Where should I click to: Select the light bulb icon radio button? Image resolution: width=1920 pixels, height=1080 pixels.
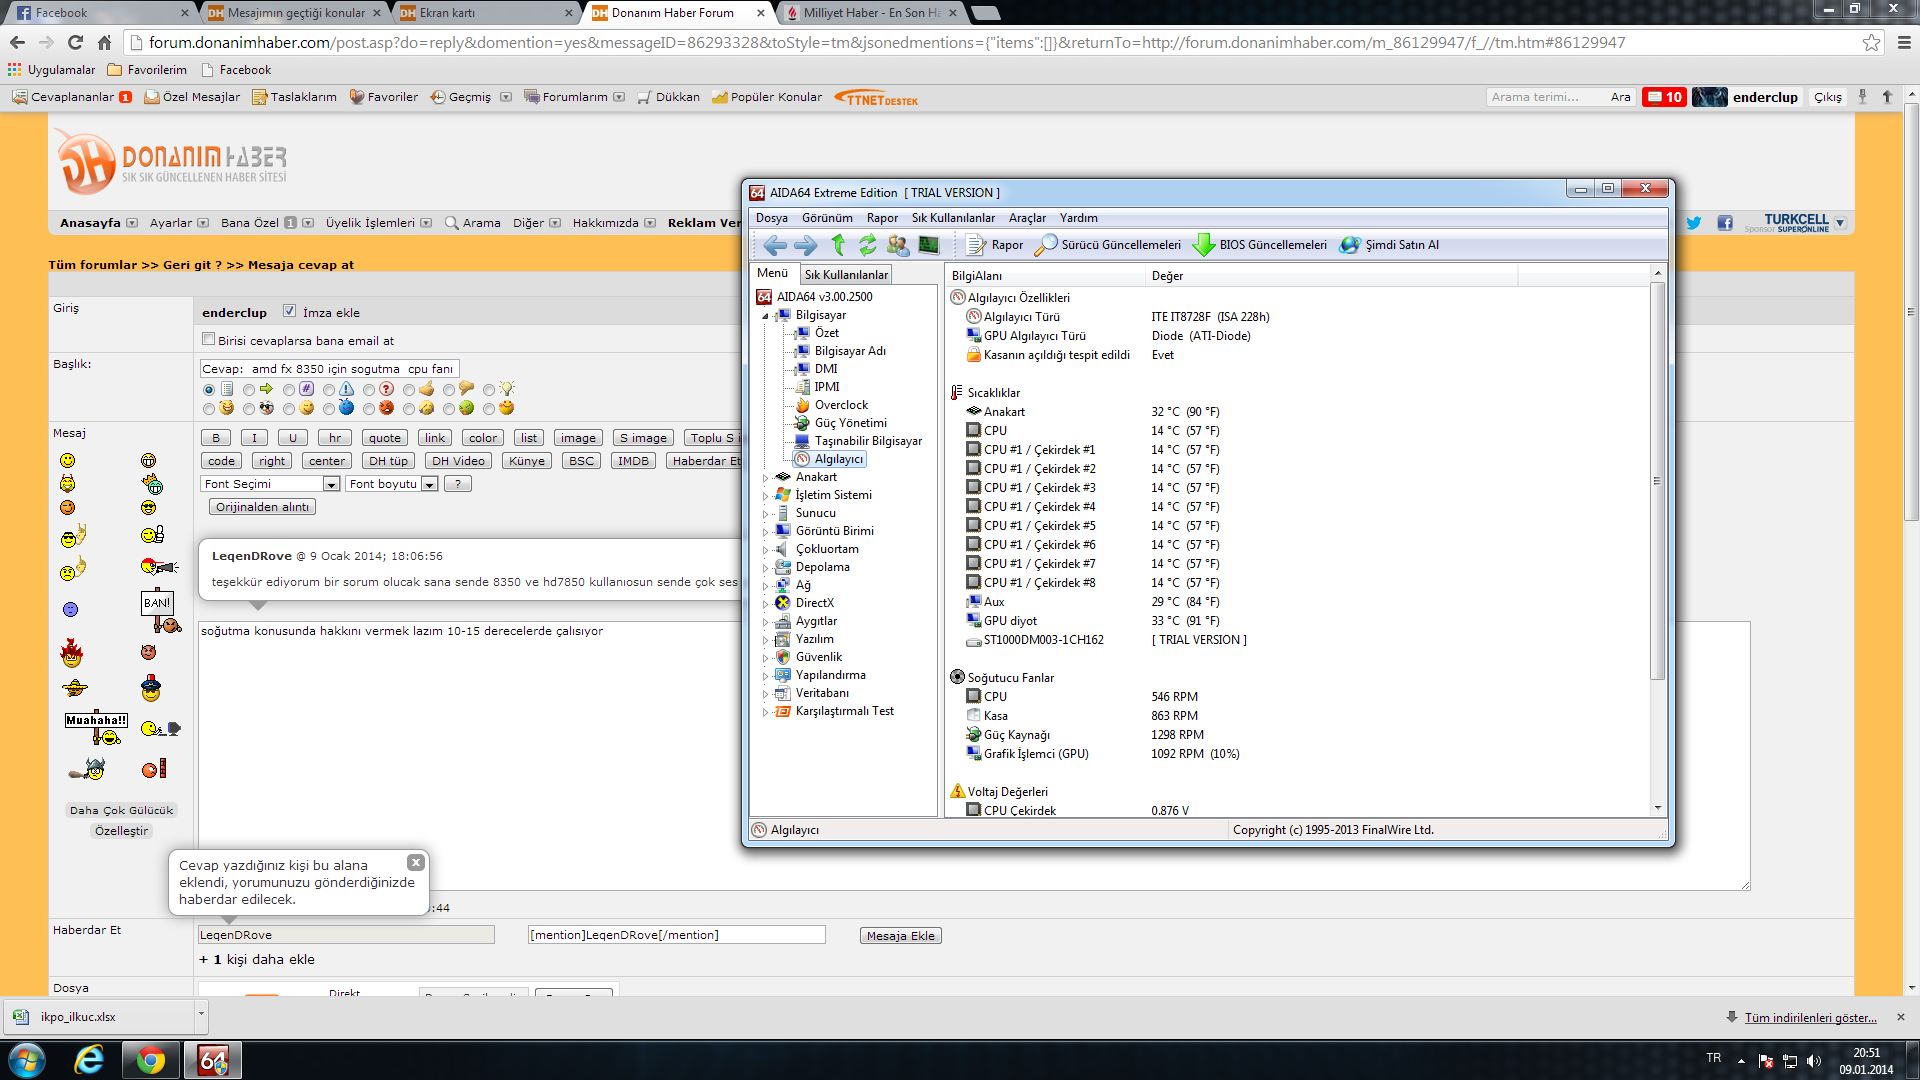(x=488, y=390)
